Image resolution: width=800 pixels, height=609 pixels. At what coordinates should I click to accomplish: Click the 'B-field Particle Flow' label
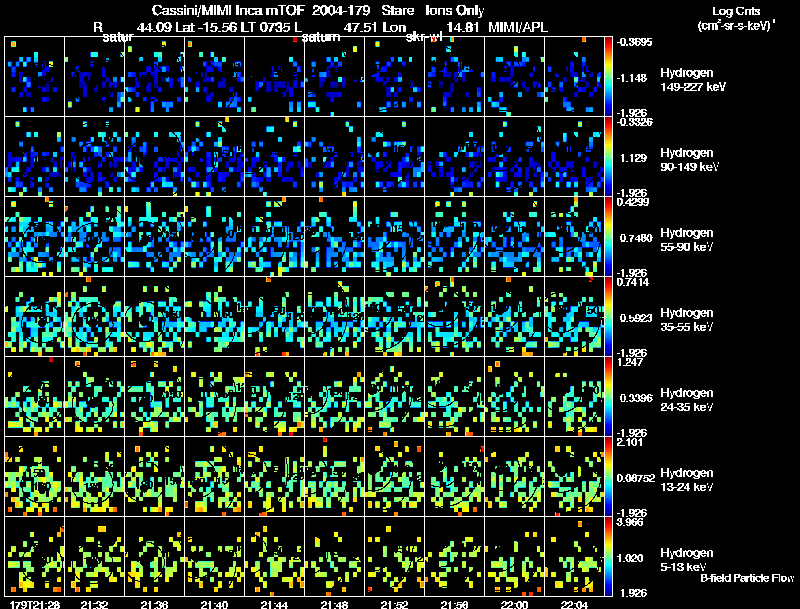747,578
